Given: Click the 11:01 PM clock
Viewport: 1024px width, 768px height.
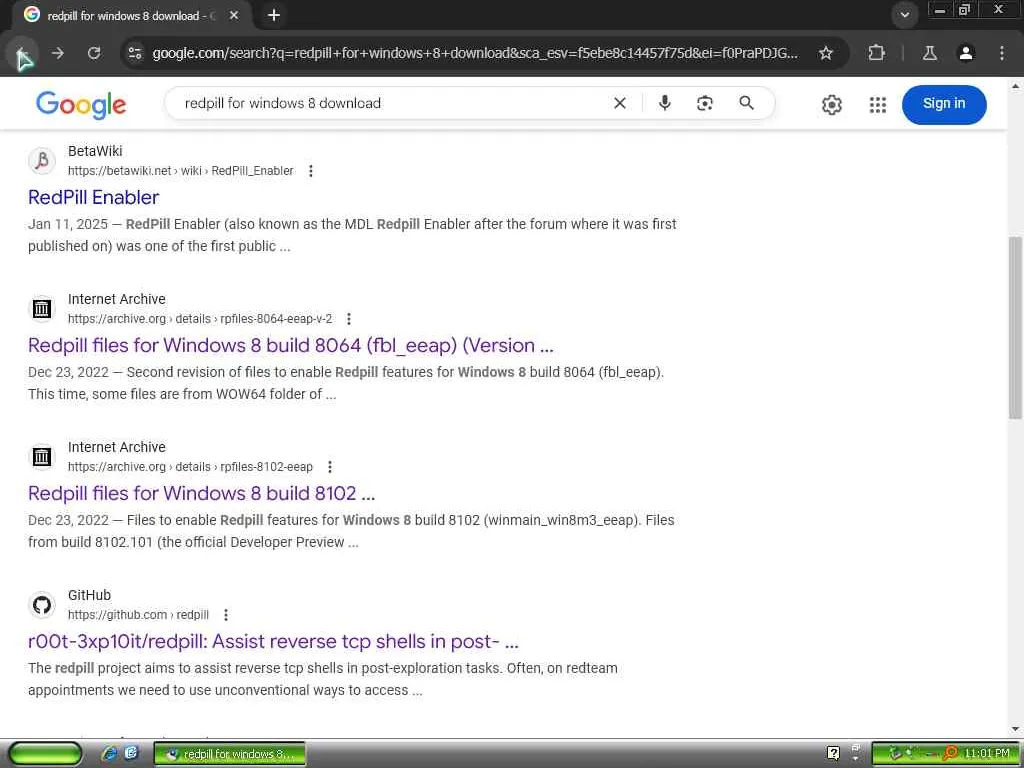Looking at the screenshot, I should click(986, 754).
